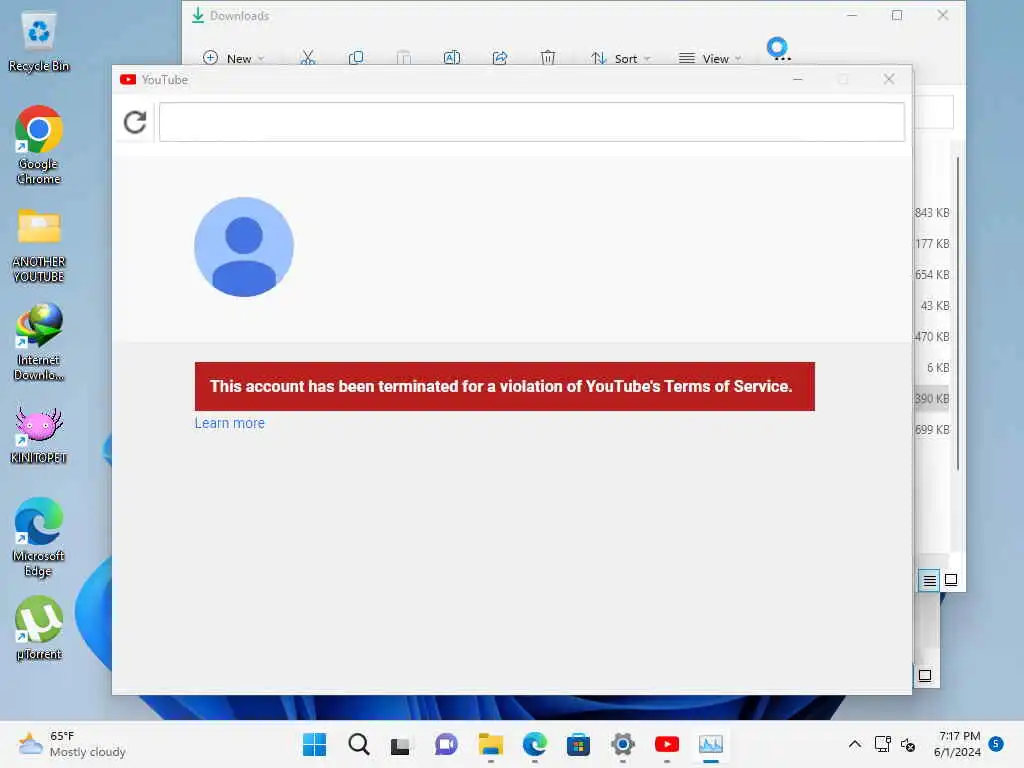Viewport: 1024px width, 768px height.
Task: Open taskbar Search
Action: click(x=359, y=744)
